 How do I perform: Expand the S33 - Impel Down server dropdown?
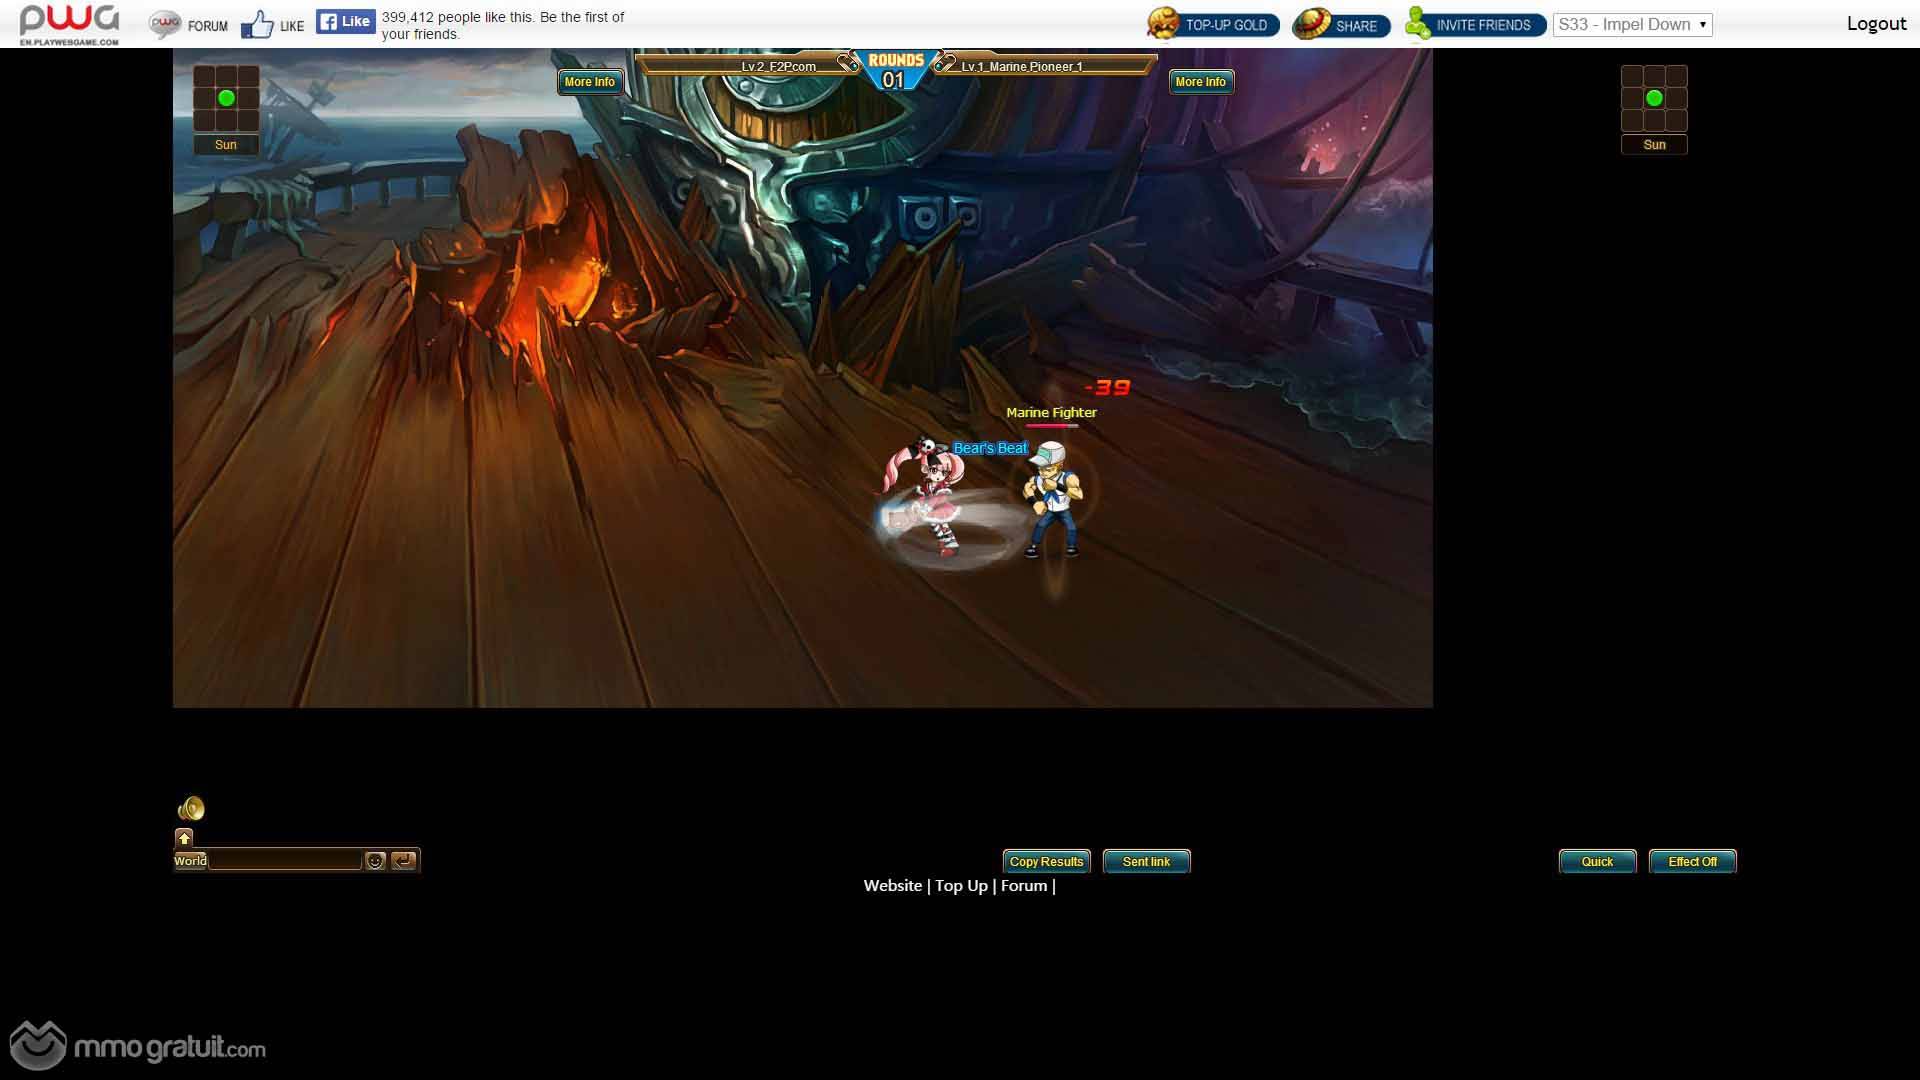pyautogui.click(x=1632, y=25)
